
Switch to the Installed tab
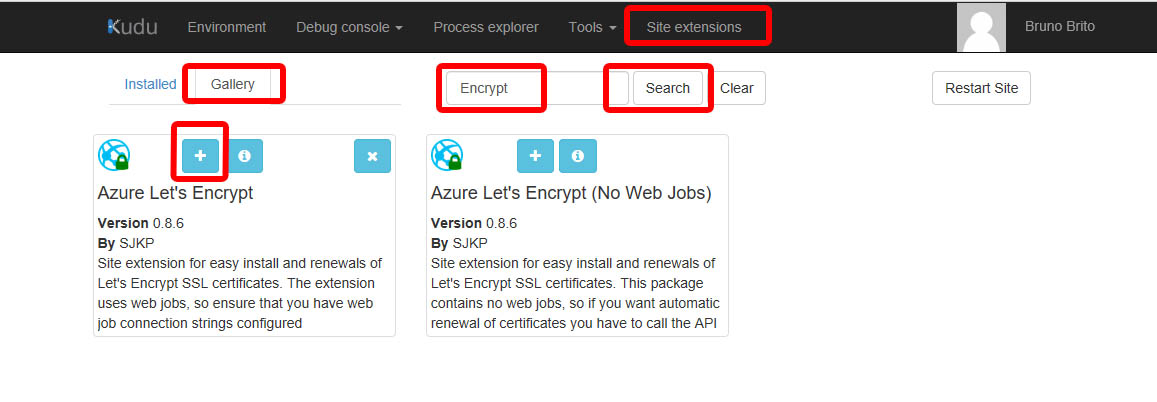coord(151,84)
